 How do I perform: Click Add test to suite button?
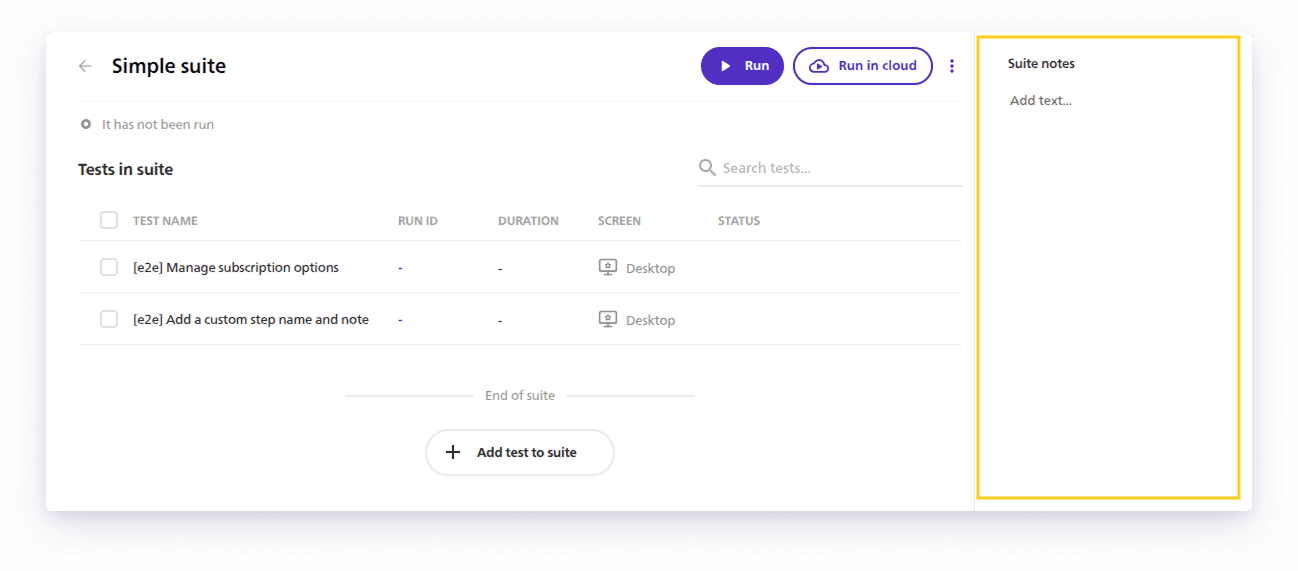pos(520,452)
